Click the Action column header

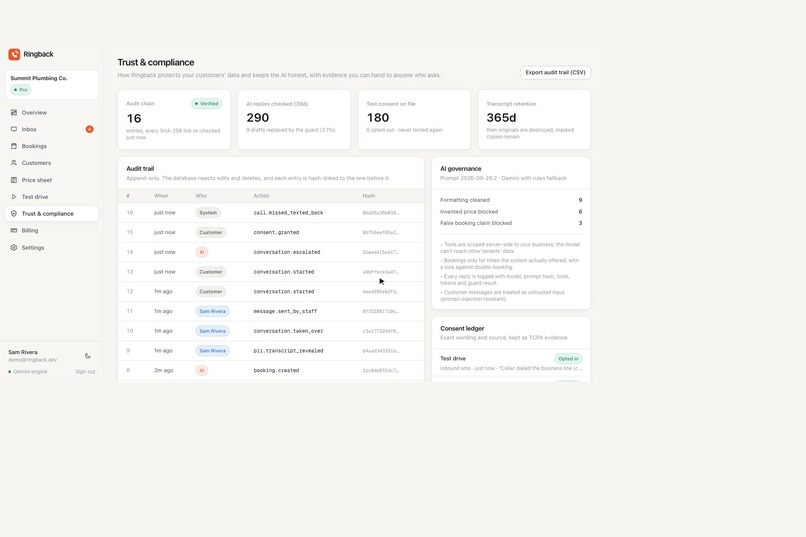point(261,196)
